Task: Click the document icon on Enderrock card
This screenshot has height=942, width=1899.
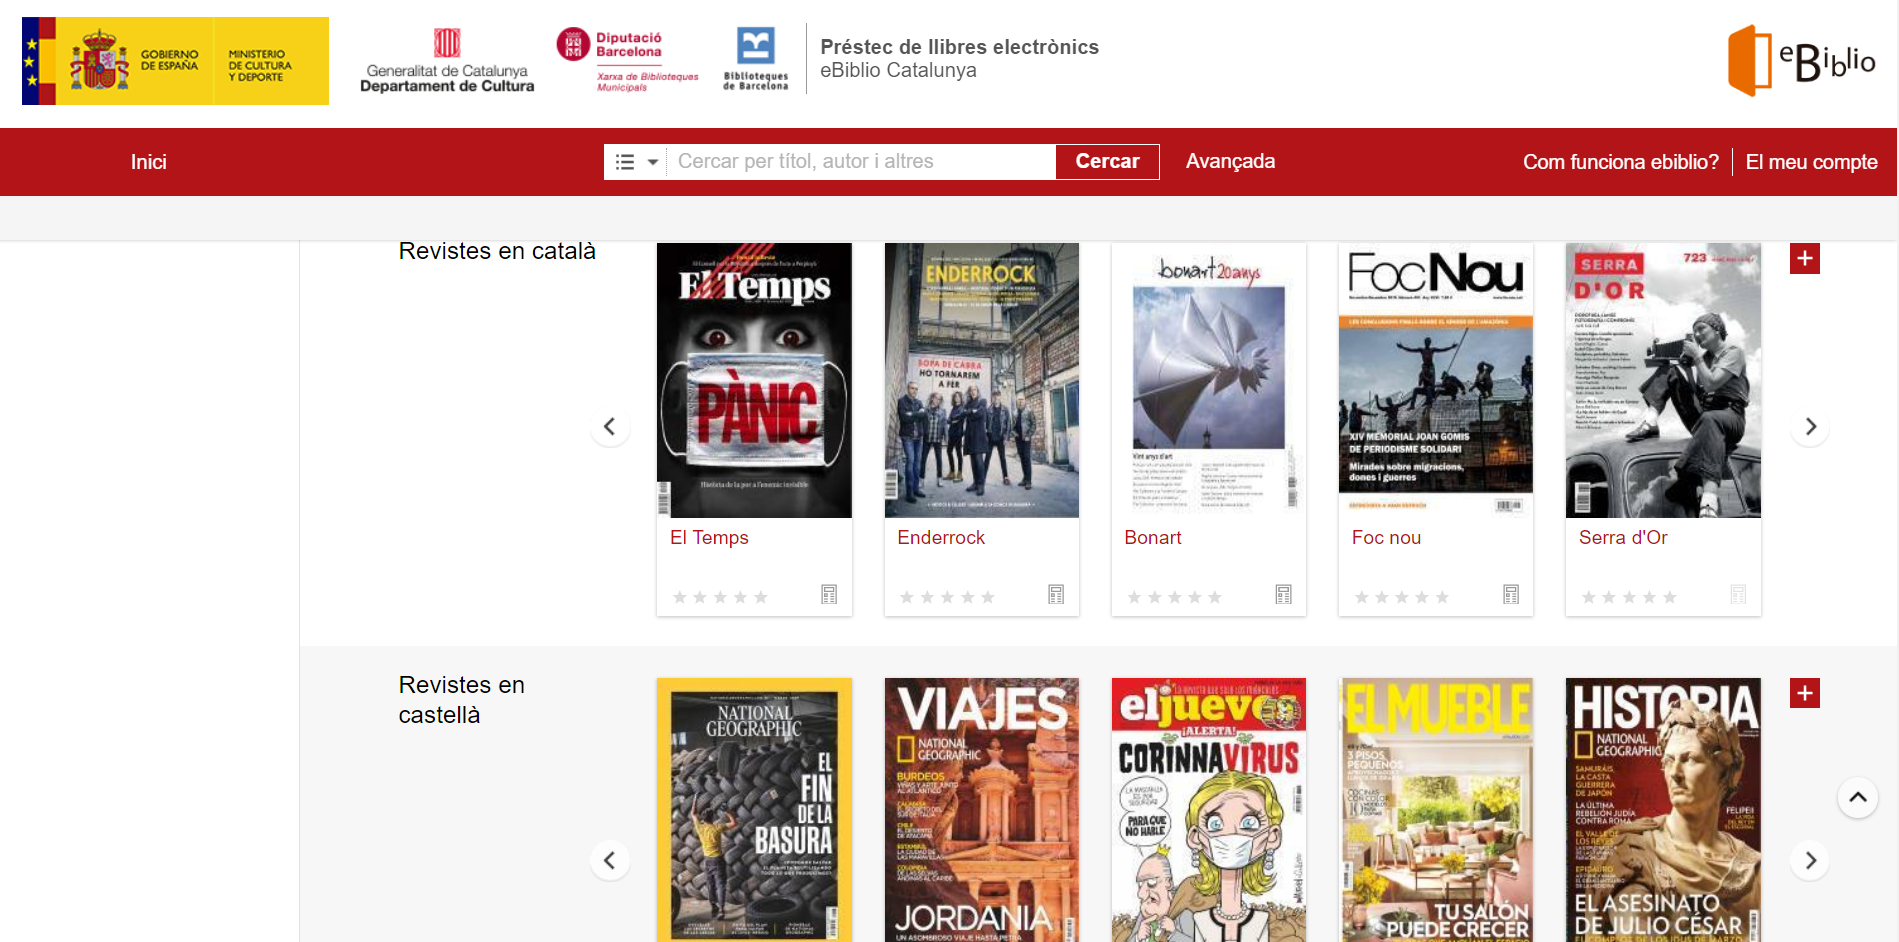Action: click(1056, 595)
